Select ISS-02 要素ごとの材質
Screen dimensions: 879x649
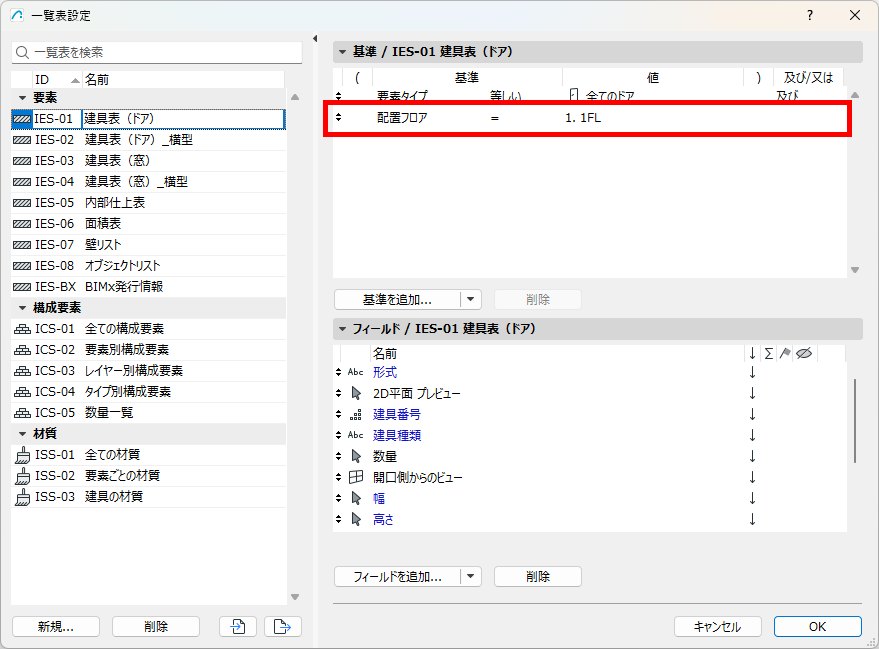click(149, 476)
